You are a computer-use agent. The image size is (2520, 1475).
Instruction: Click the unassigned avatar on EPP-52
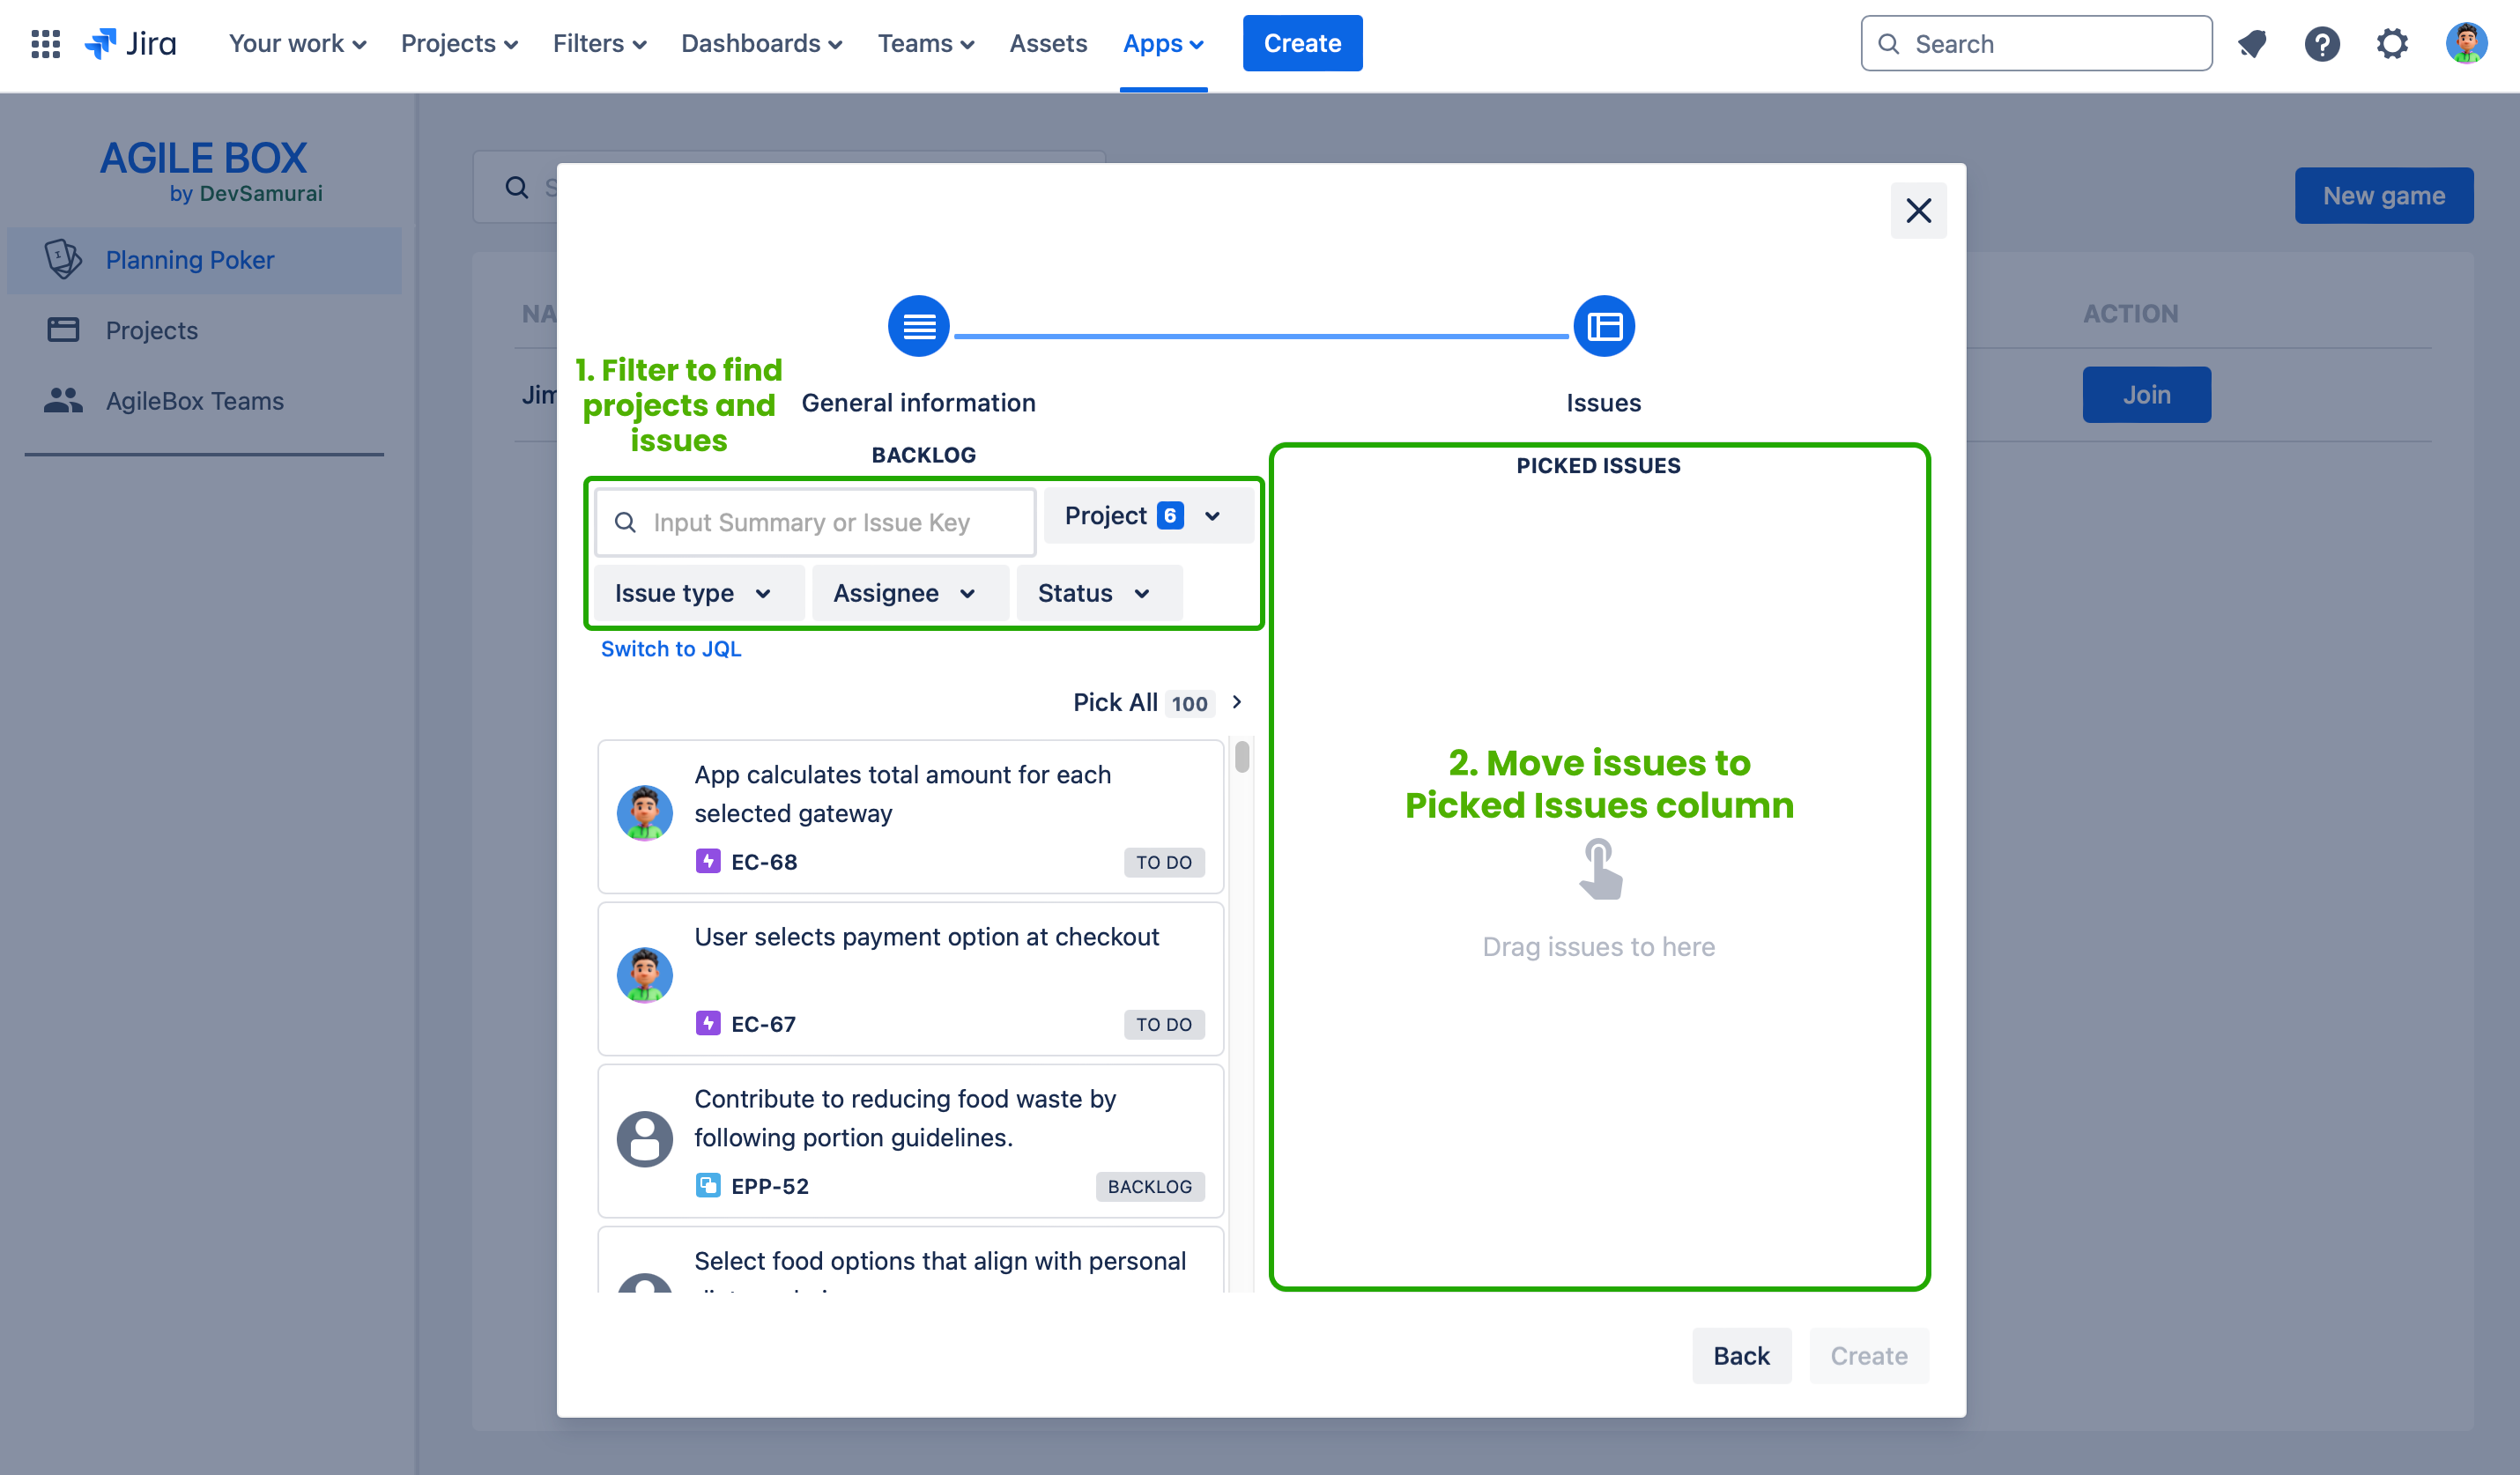[x=644, y=1138]
